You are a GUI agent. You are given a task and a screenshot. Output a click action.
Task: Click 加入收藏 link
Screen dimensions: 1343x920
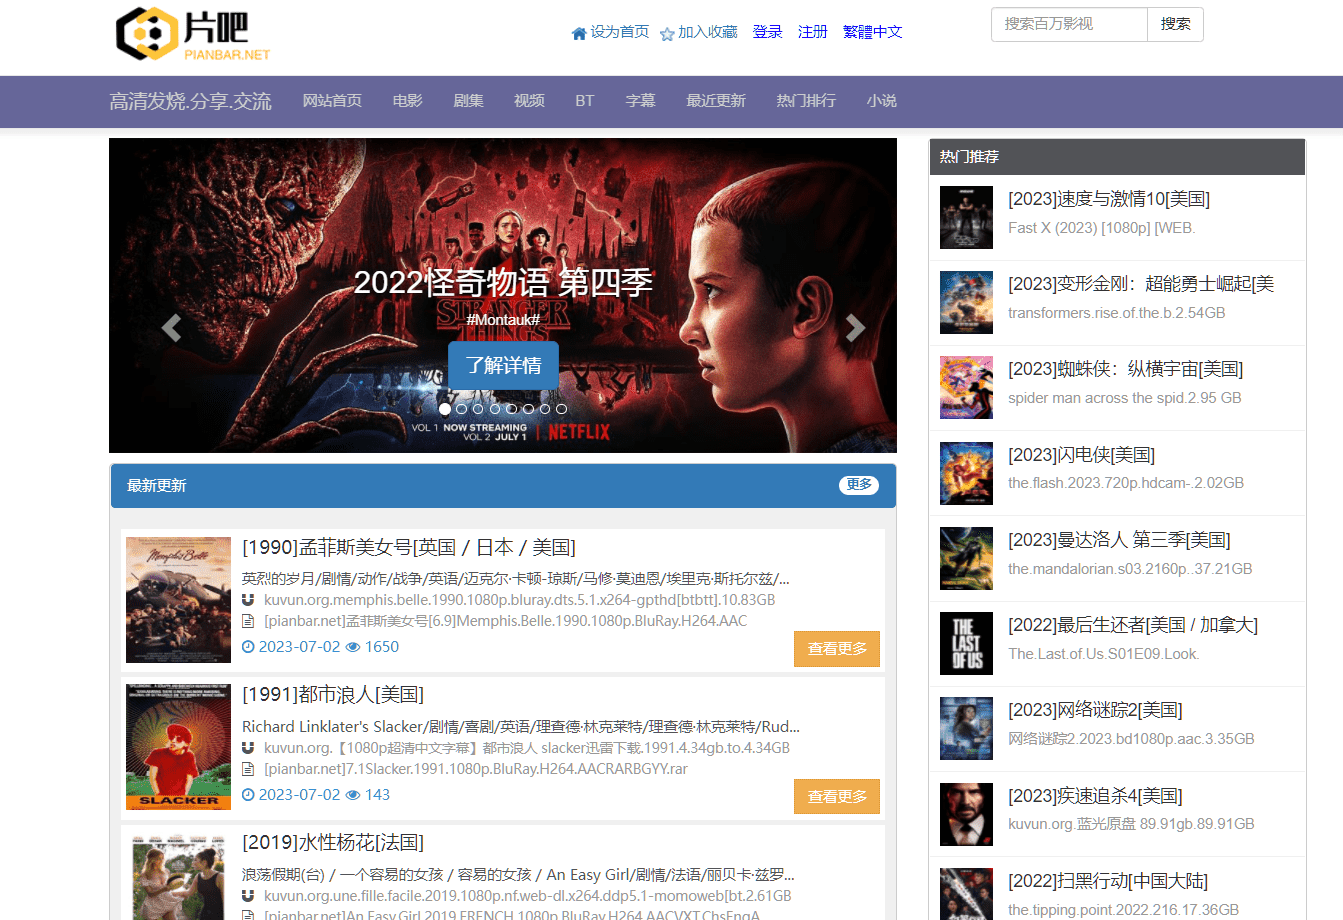[708, 32]
